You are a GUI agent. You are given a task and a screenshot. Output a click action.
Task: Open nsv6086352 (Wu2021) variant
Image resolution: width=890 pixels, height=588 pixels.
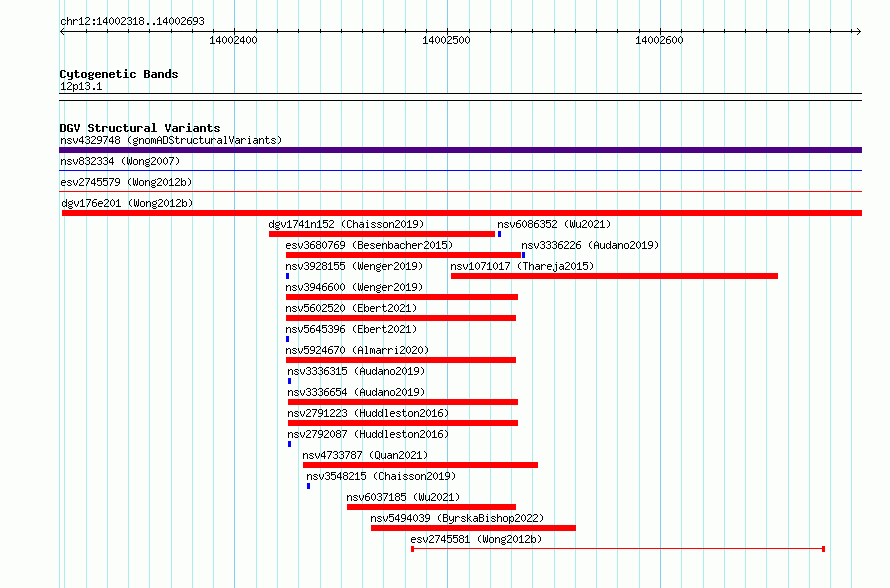point(554,224)
